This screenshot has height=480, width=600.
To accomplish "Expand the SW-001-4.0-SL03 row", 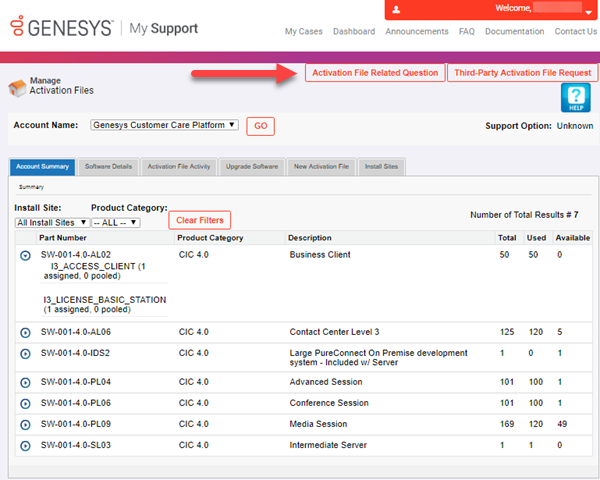I will coord(25,446).
